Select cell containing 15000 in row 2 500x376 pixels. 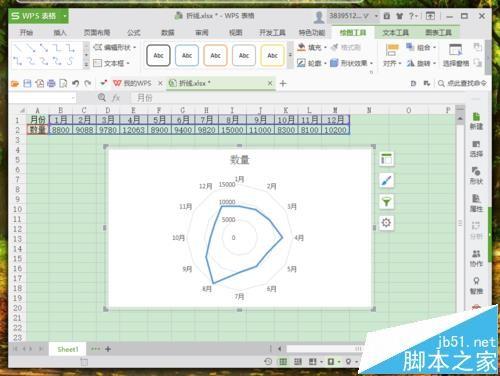click(232, 130)
